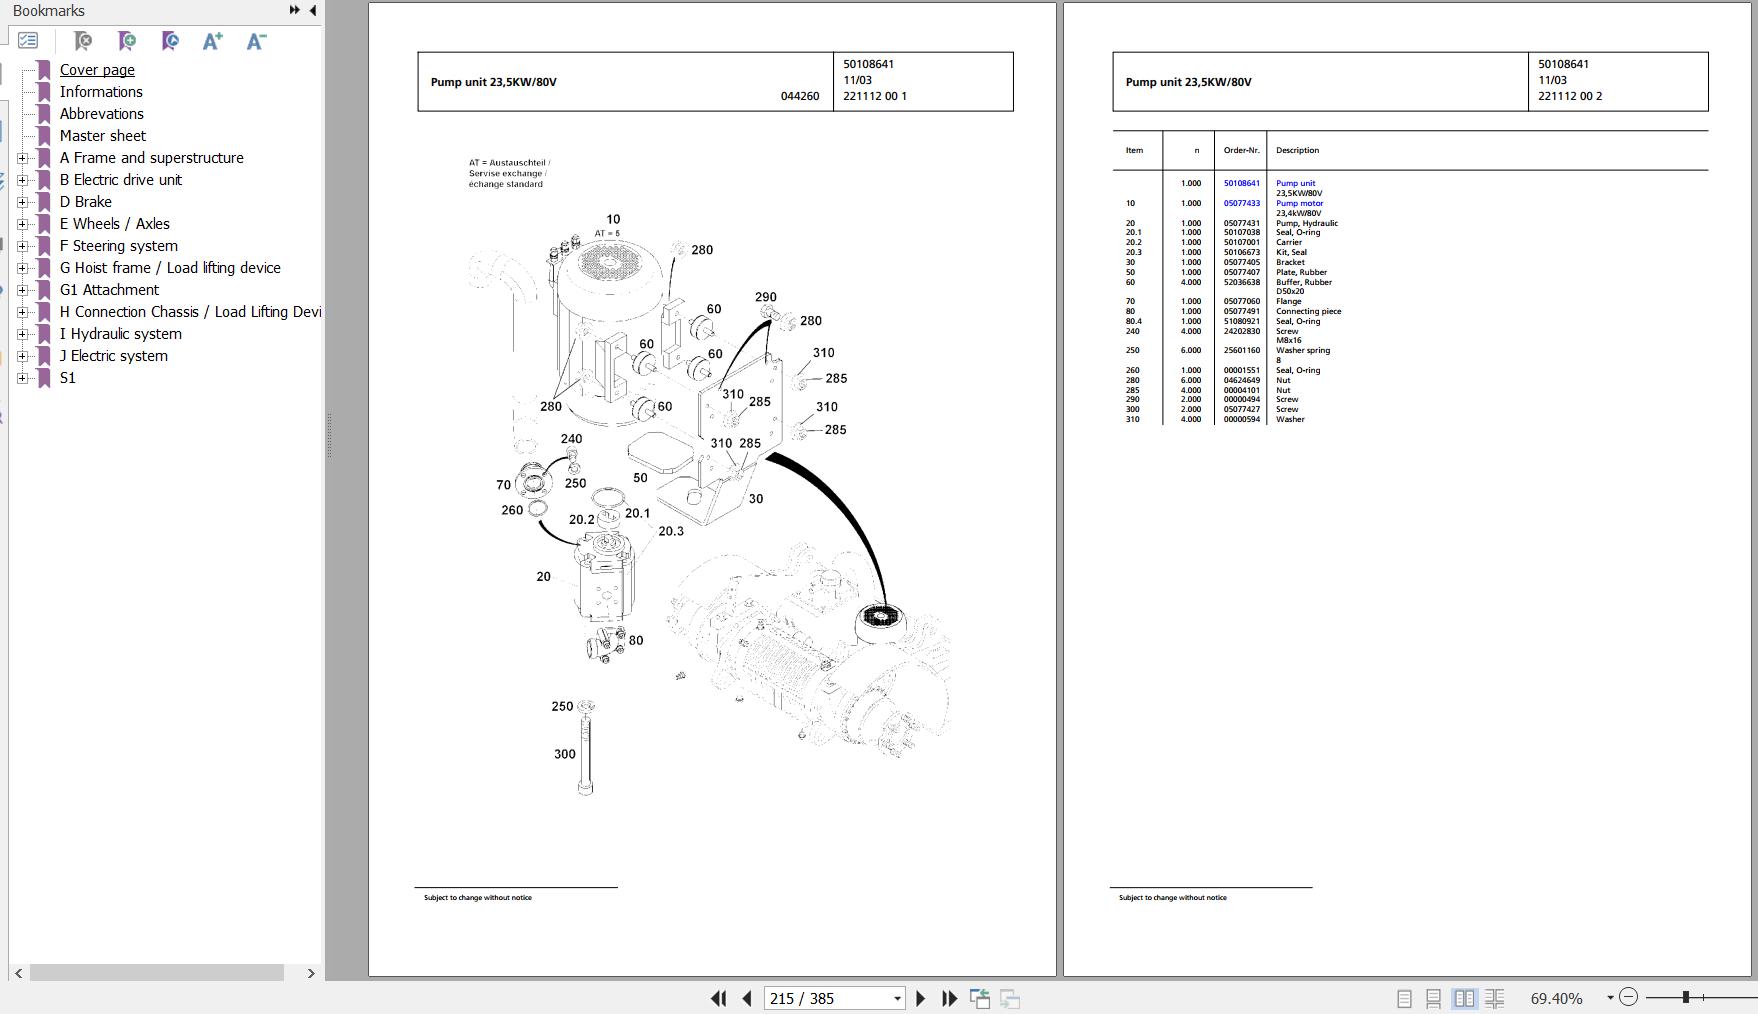Expand the Bookmarks panel double-arrow

[x=295, y=10]
